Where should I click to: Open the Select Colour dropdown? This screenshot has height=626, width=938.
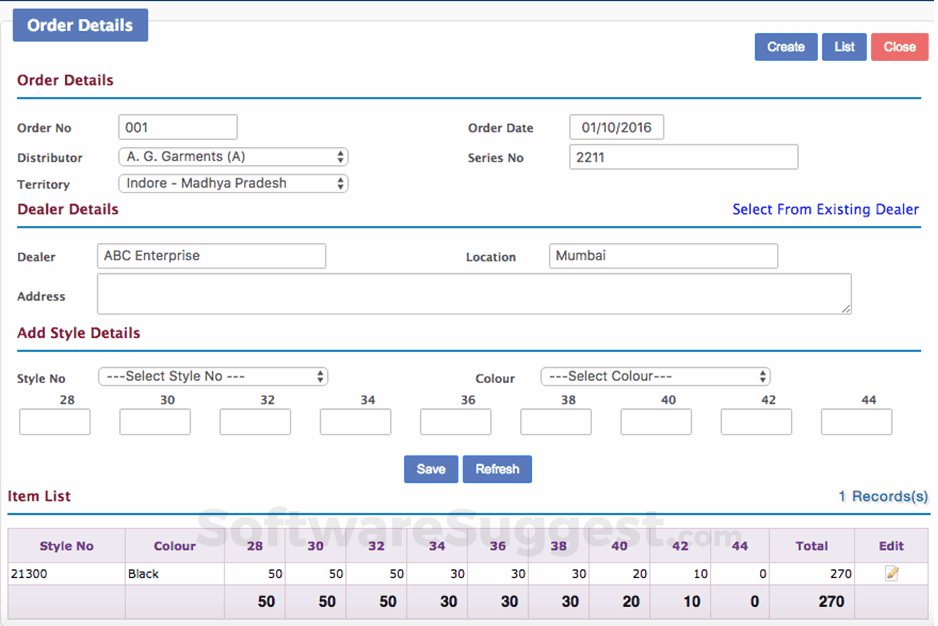[x=655, y=377]
